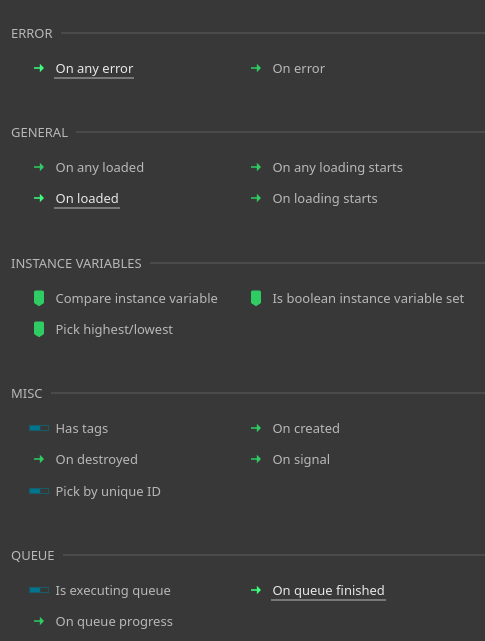This screenshot has height=641, width=485.
Task: Click the blue icon beside Pick by unique ID
Action: (39, 491)
